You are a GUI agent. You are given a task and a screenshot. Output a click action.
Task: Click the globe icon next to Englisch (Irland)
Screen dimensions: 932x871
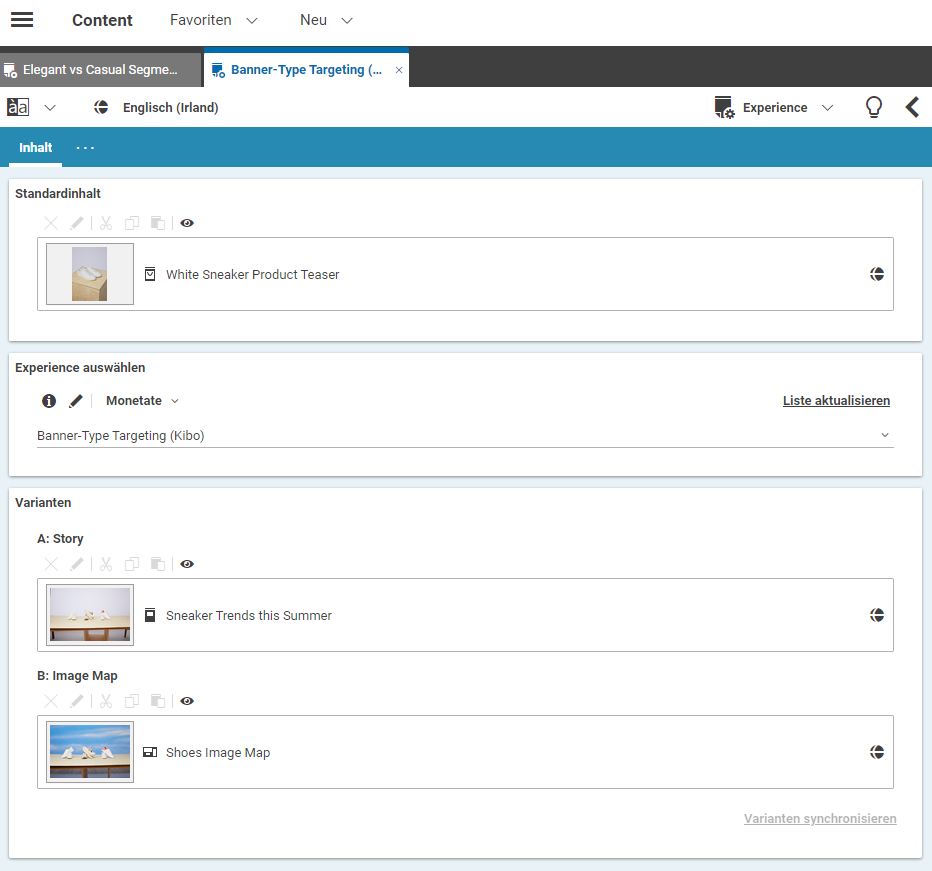[x=101, y=108]
